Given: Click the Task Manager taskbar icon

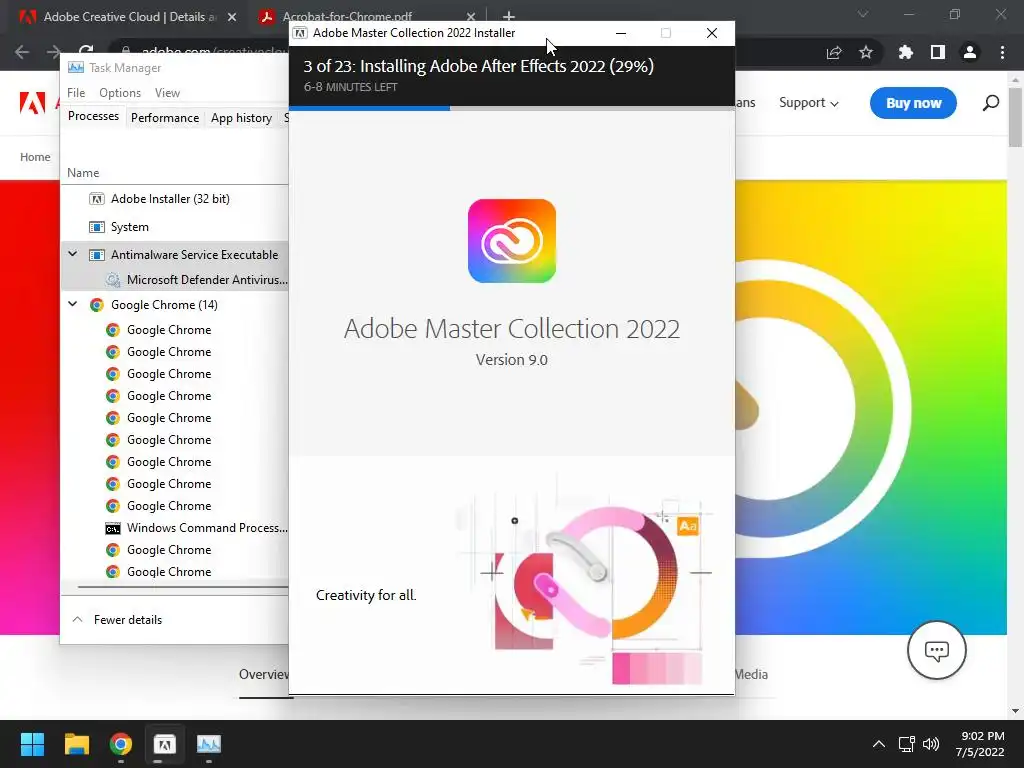Looking at the screenshot, I should coord(209,744).
